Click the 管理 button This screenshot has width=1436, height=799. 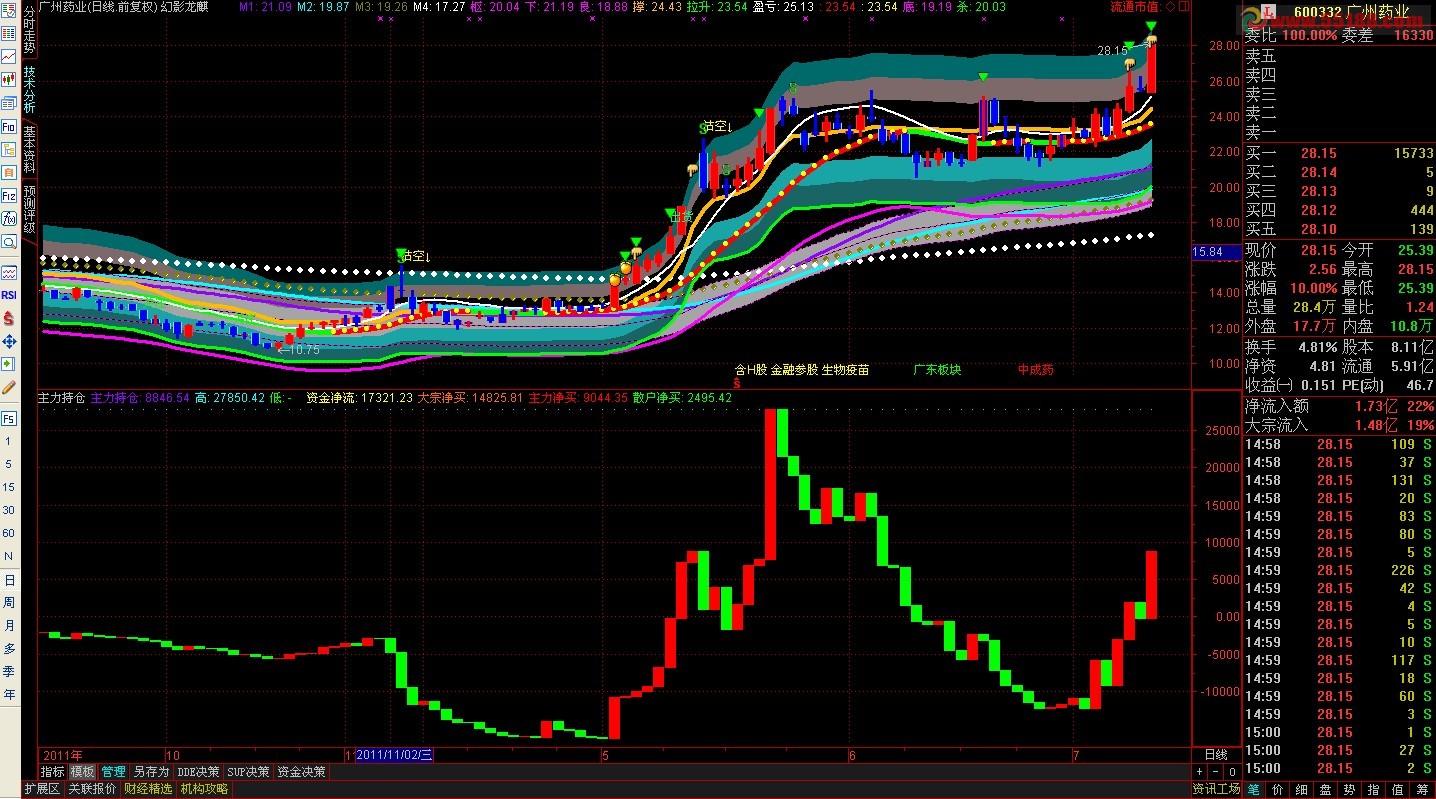pos(113,772)
